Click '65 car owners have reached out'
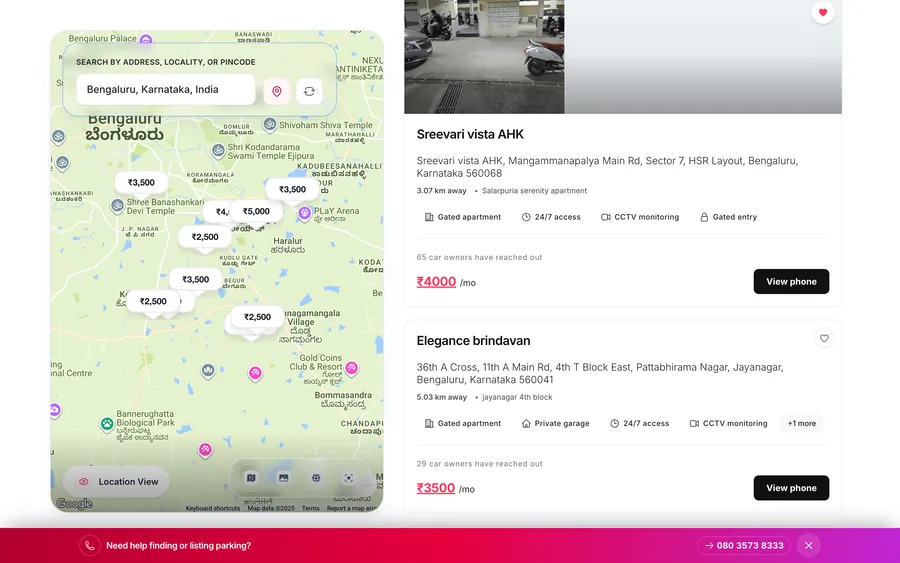This screenshot has width=900, height=563. coord(479,257)
